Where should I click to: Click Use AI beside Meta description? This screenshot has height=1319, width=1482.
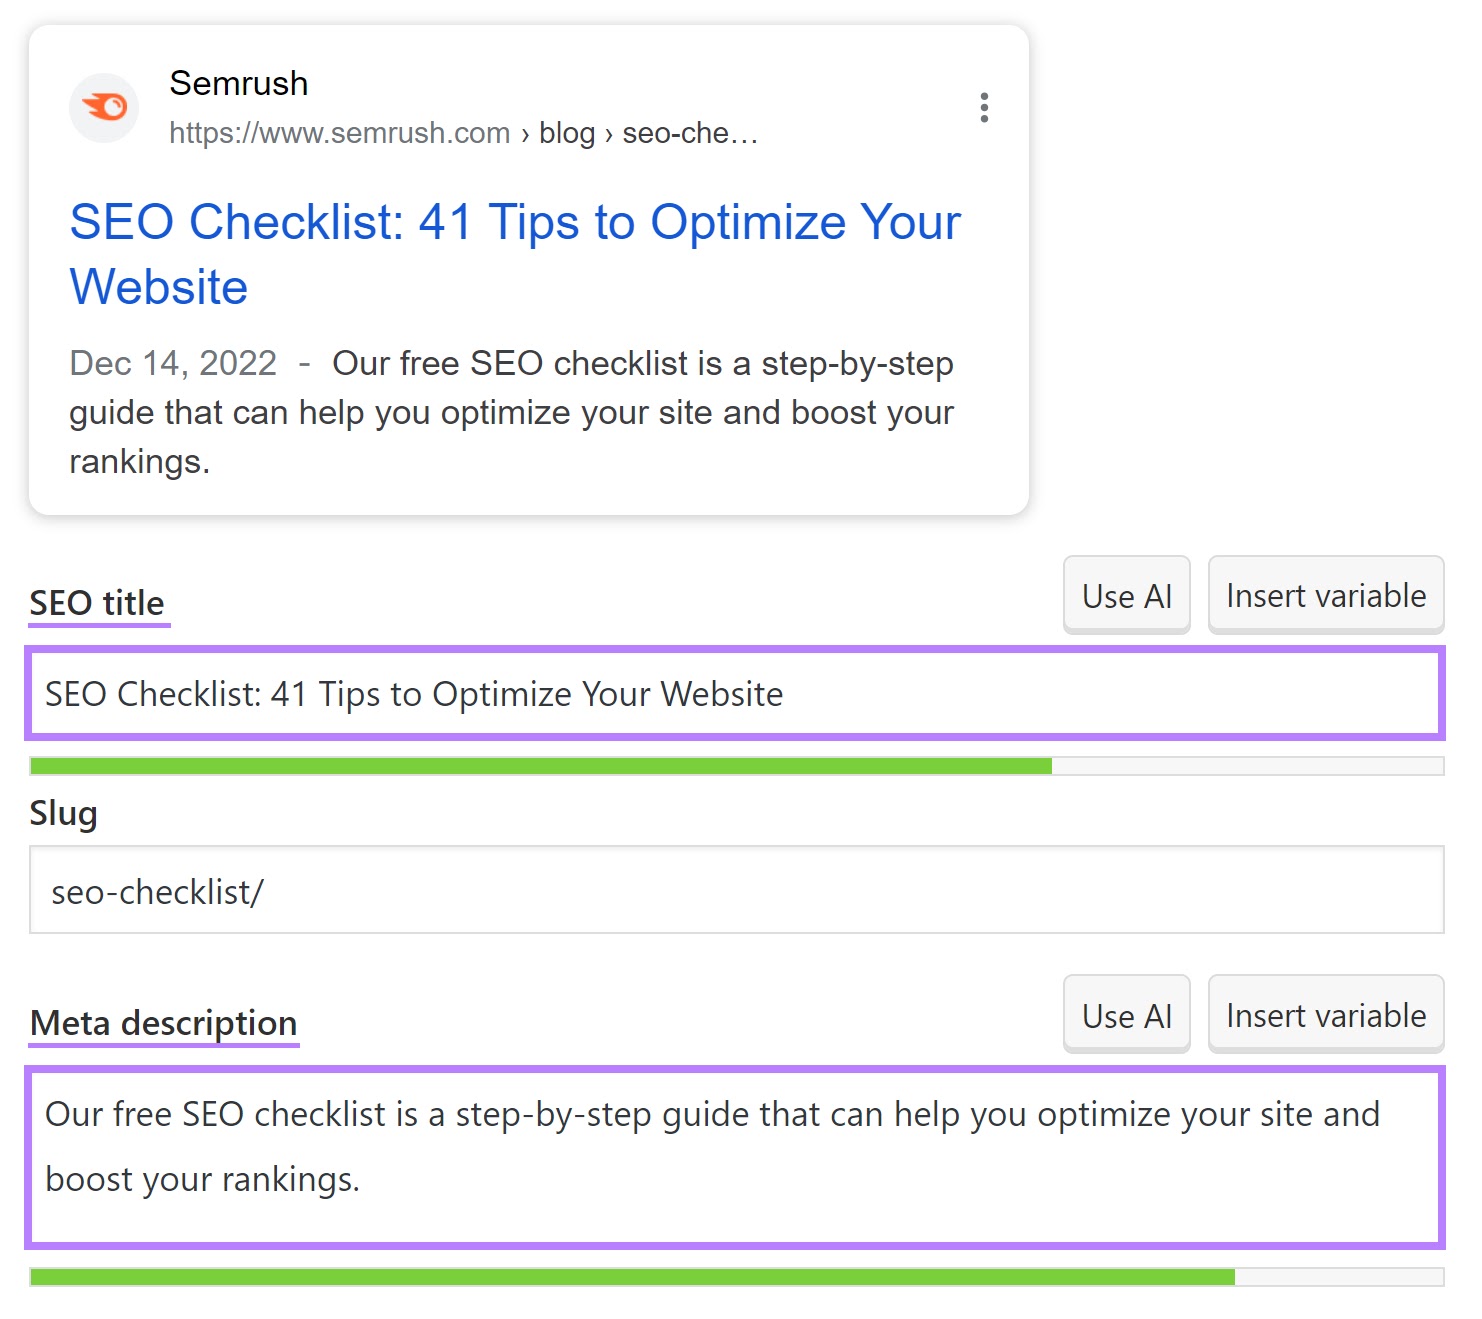click(1126, 1014)
